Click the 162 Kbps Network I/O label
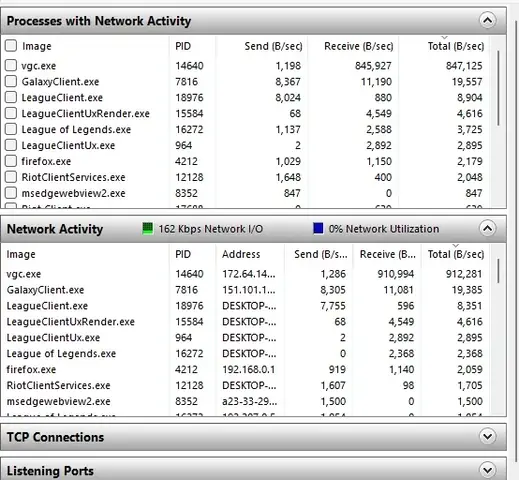This screenshot has width=519, height=480. pos(211,229)
